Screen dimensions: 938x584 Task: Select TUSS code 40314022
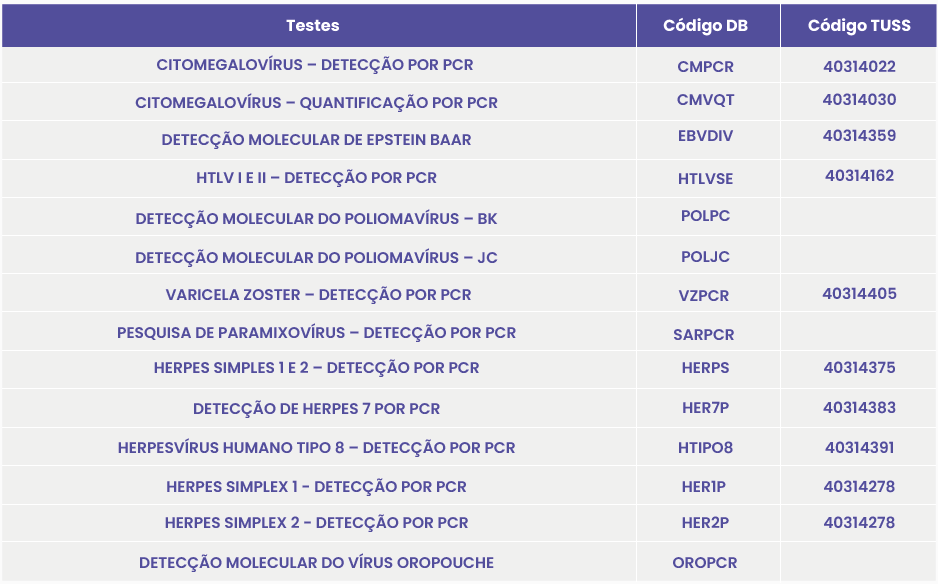(859, 68)
